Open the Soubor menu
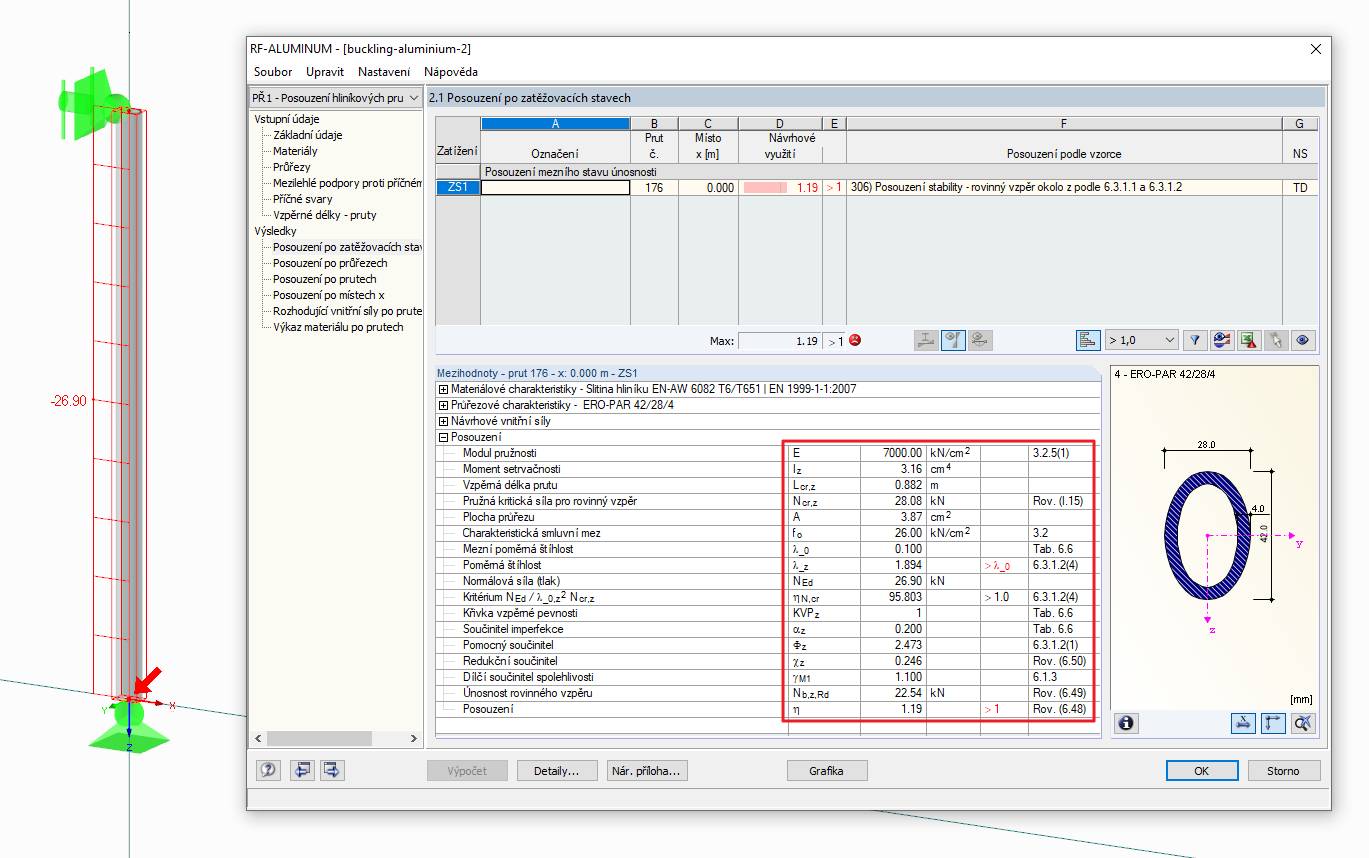Image resolution: width=1369 pixels, height=858 pixels. tap(273, 72)
